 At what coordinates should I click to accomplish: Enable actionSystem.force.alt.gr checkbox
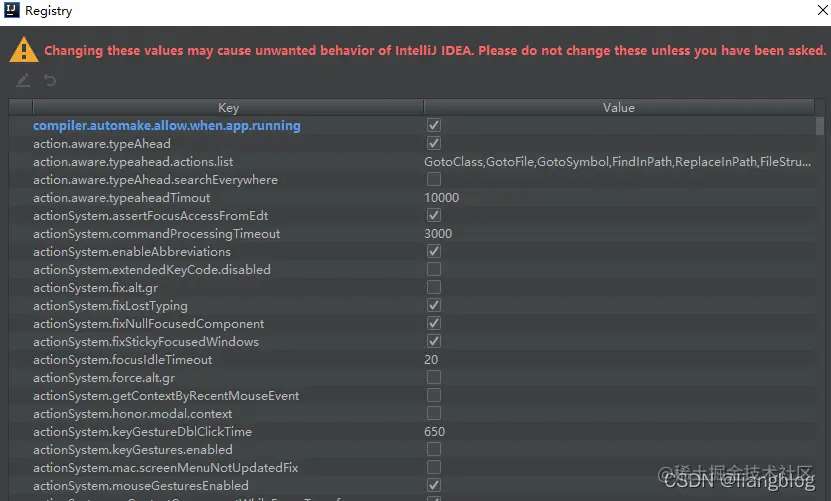click(434, 377)
